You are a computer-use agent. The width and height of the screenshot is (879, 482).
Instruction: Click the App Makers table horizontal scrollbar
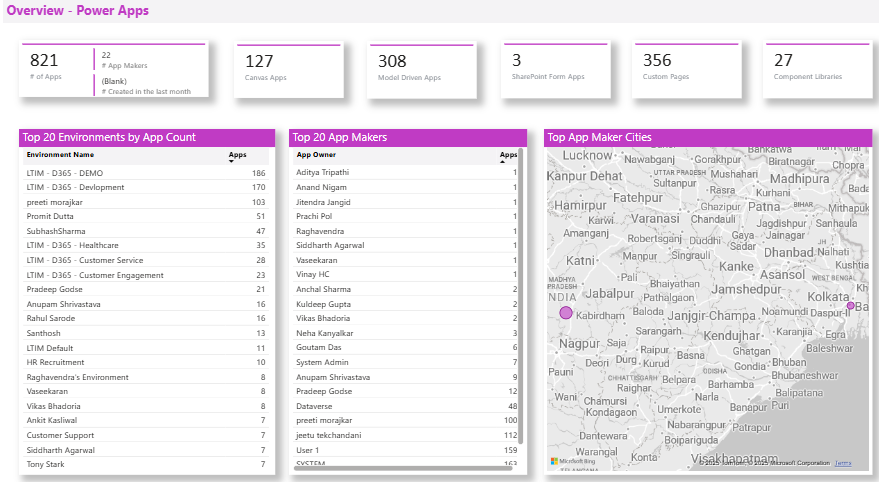pos(400,468)
